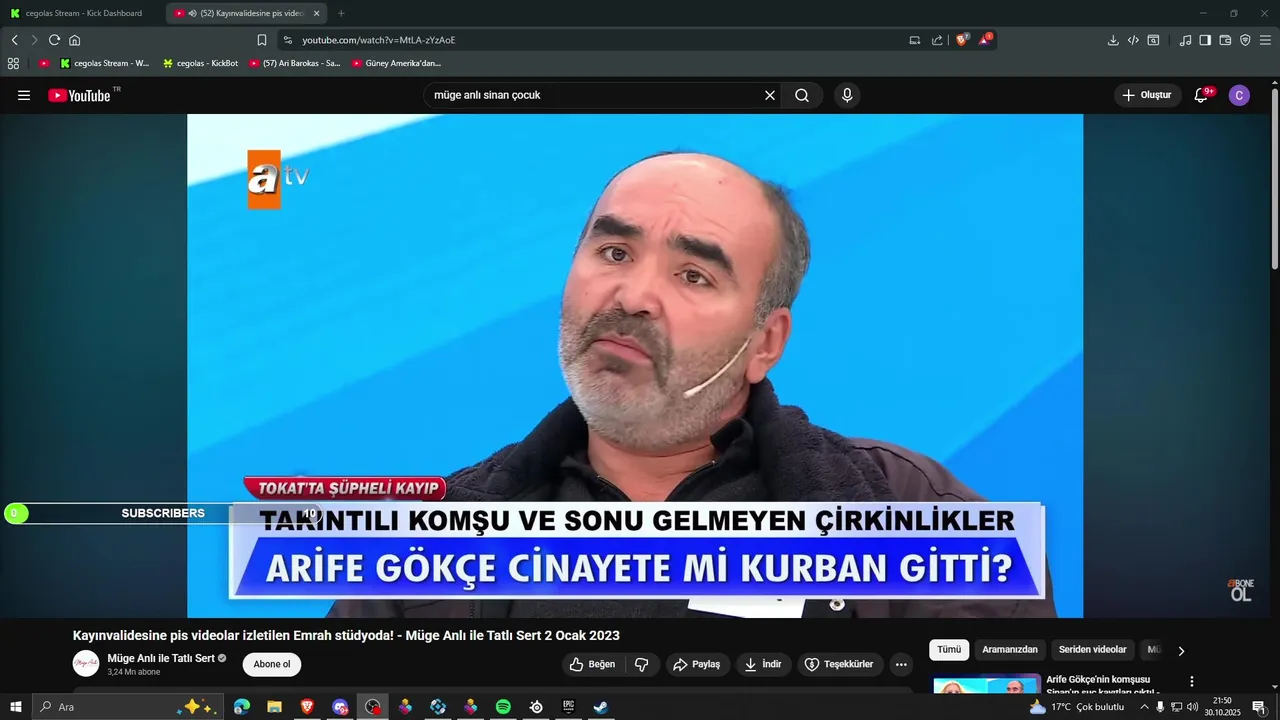Image resolution: width=1280 pixels, height=720 pixels.
Task: Select the Tümü filter chip
Action: click(x=949, y=650)
